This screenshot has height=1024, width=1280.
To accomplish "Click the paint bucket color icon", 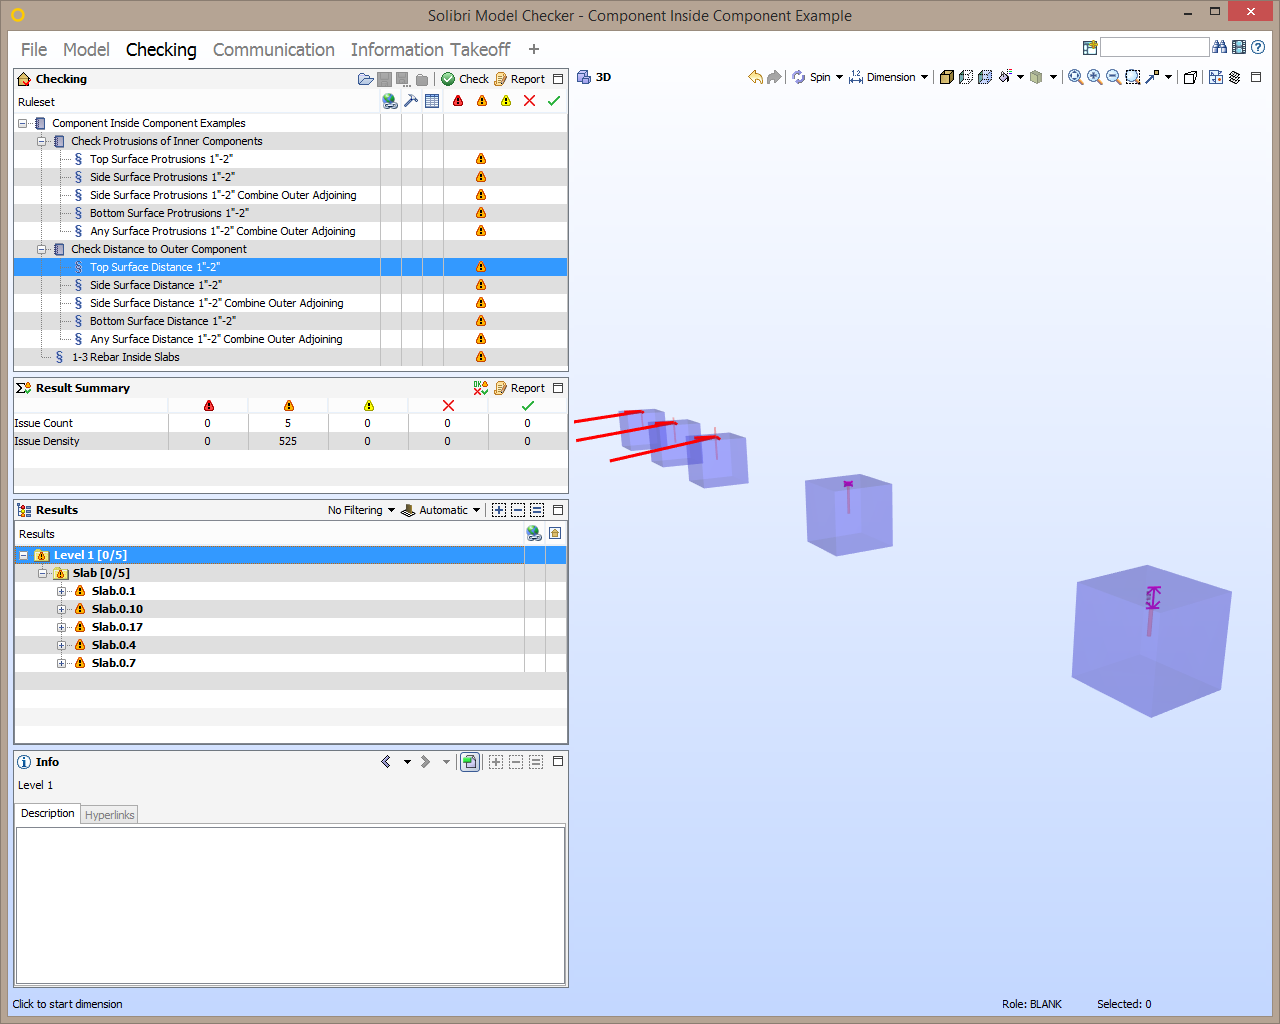I will (x=1005, y=77).
